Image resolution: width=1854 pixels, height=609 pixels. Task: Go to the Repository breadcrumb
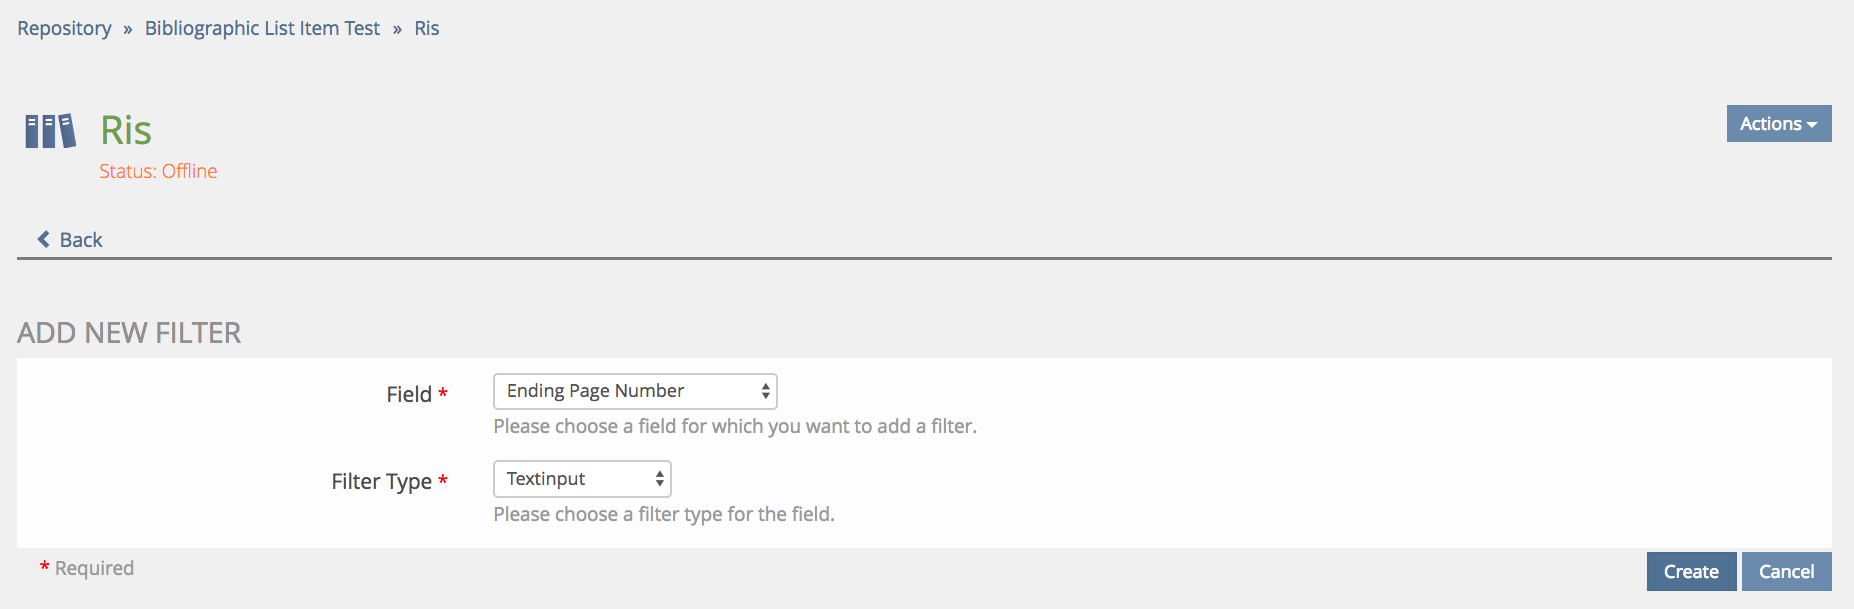(x=64, y=28)
